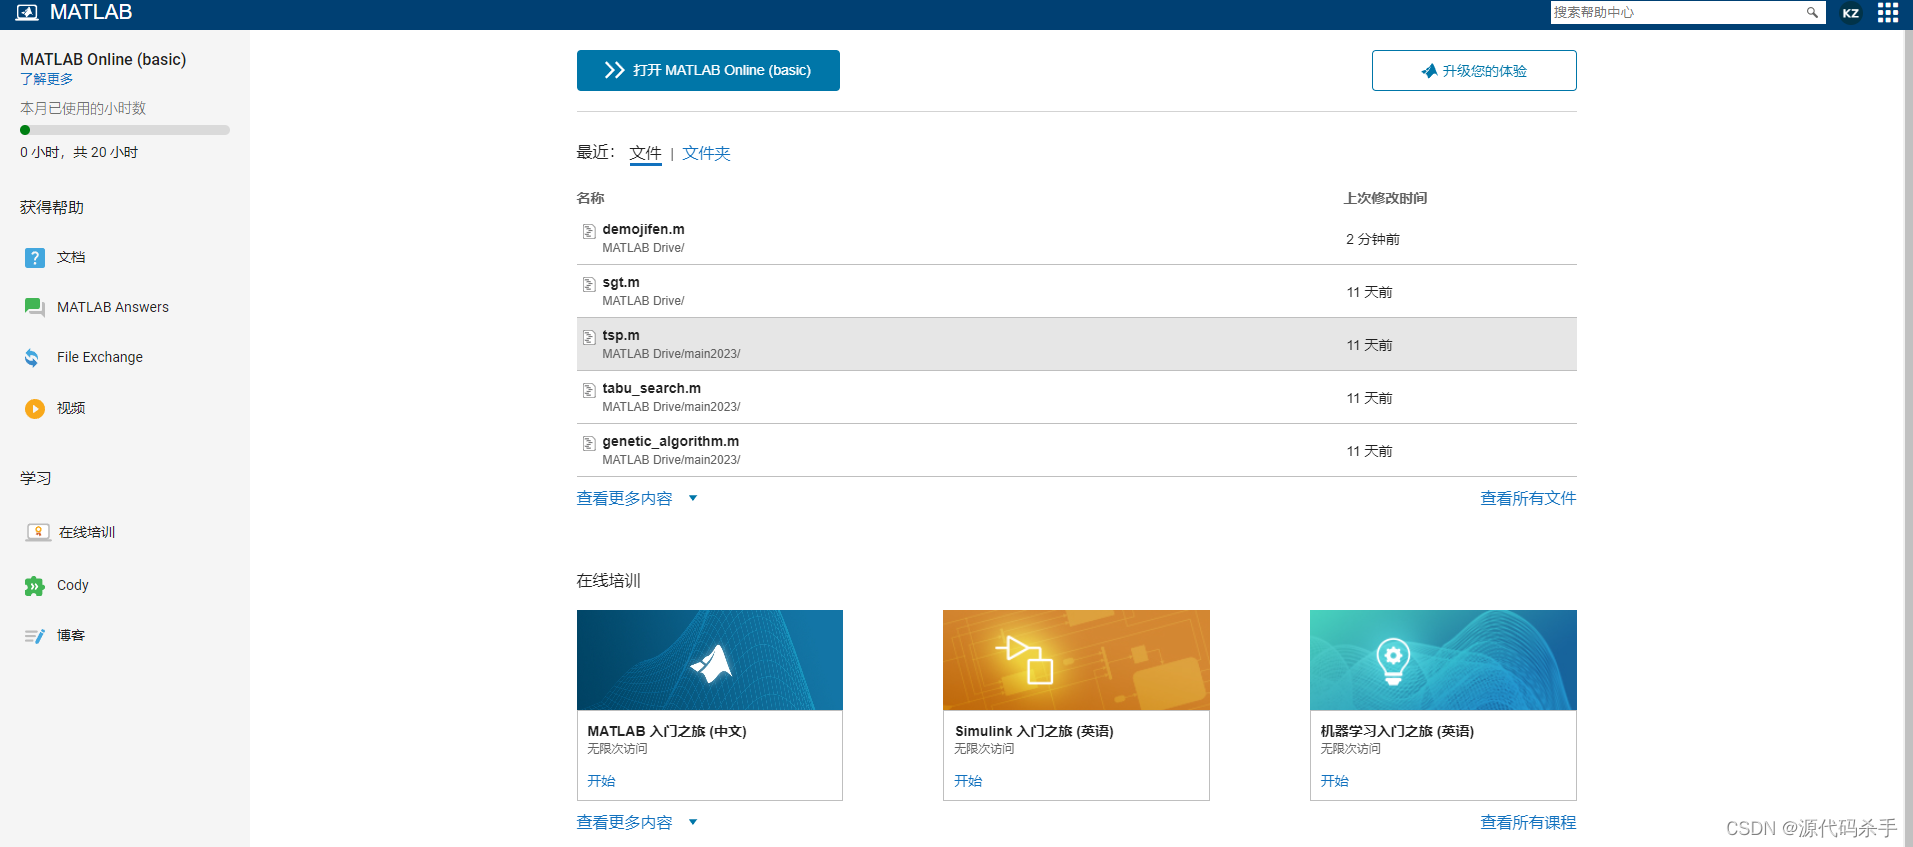
Task: Open 打开 MATLAB Online (basic) button
Action: coord(708,70)
